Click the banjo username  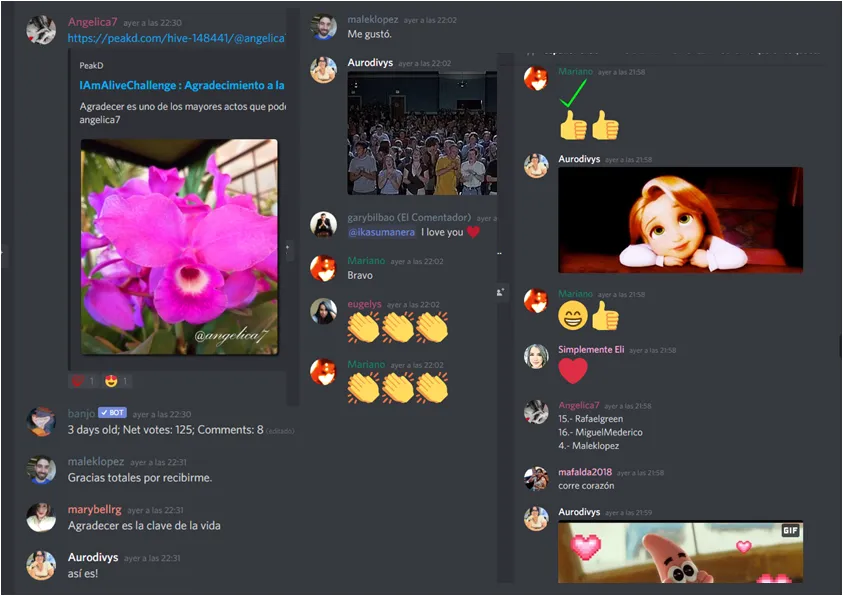pos(81,413)
